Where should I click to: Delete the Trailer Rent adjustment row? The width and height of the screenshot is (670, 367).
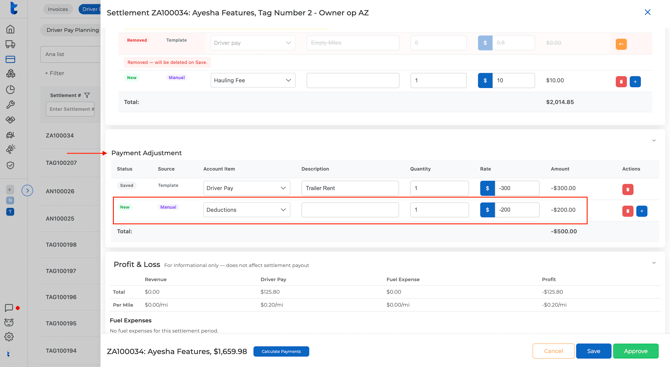pyautogui.click(x=627, y=189)
